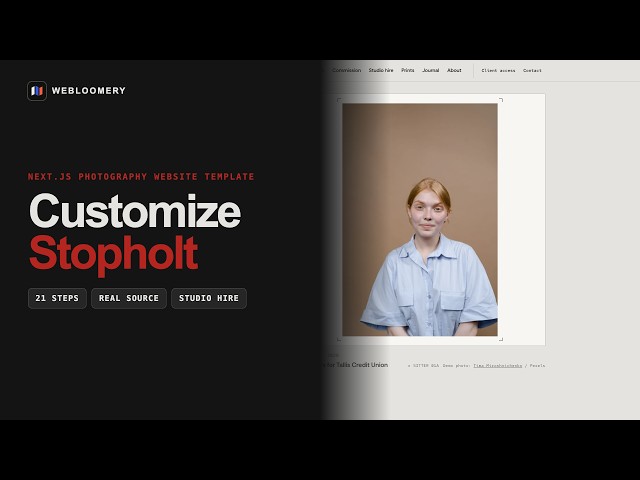Click 'NEXT.JS PHOTOGRAPHY WEBSITE TEMPLATE' subtitle
640x480 pixels.
click(x=141, y=177)
